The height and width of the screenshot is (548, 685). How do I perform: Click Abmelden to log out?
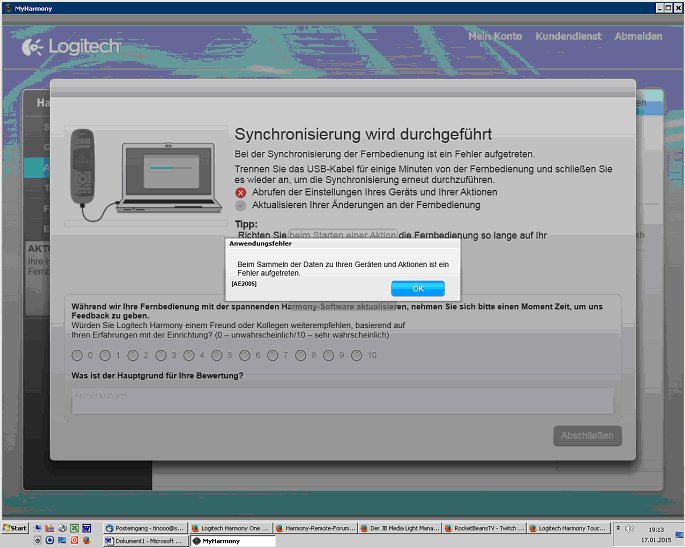click(638, 36)
